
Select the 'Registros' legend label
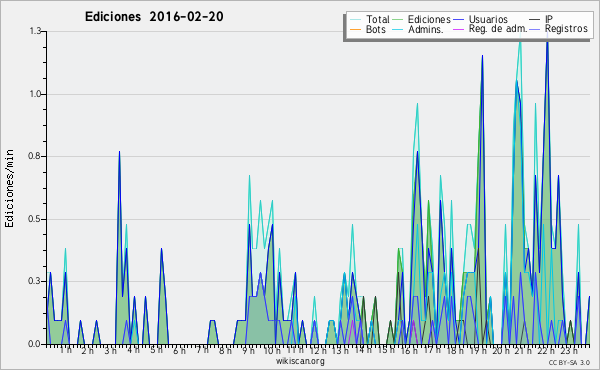[566, 29]
